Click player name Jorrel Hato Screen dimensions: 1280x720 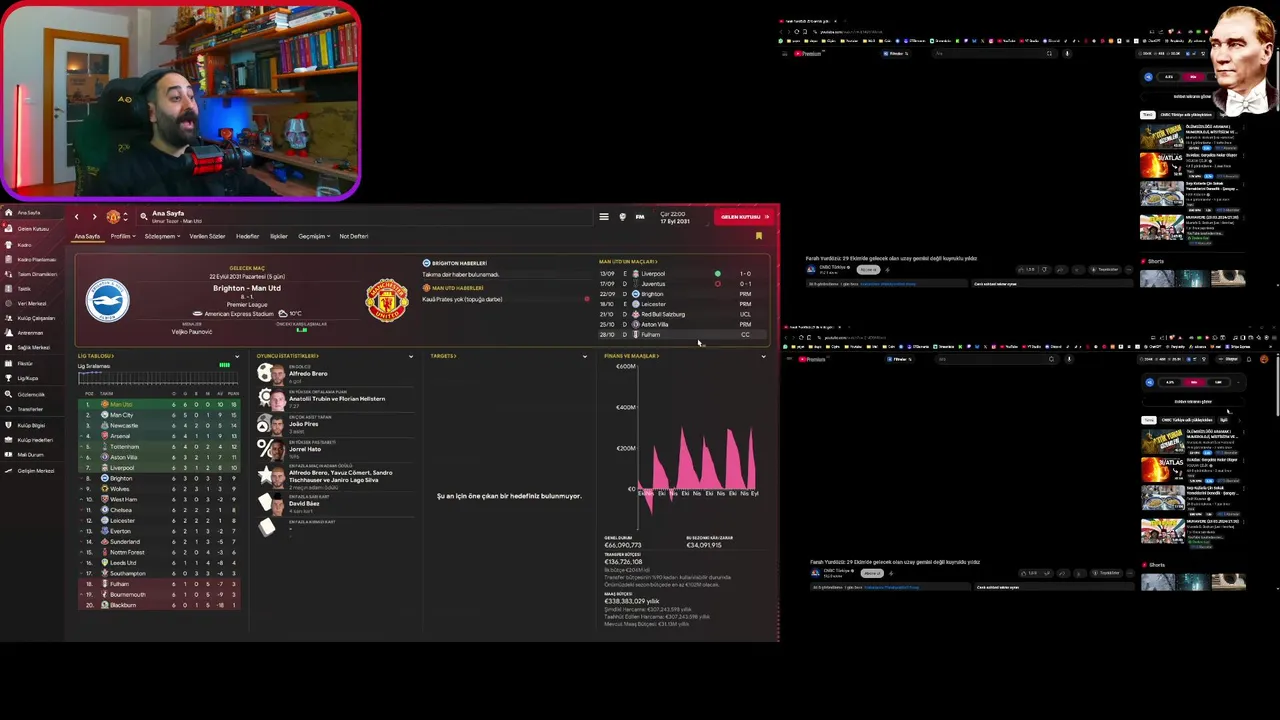click(305, 449)
